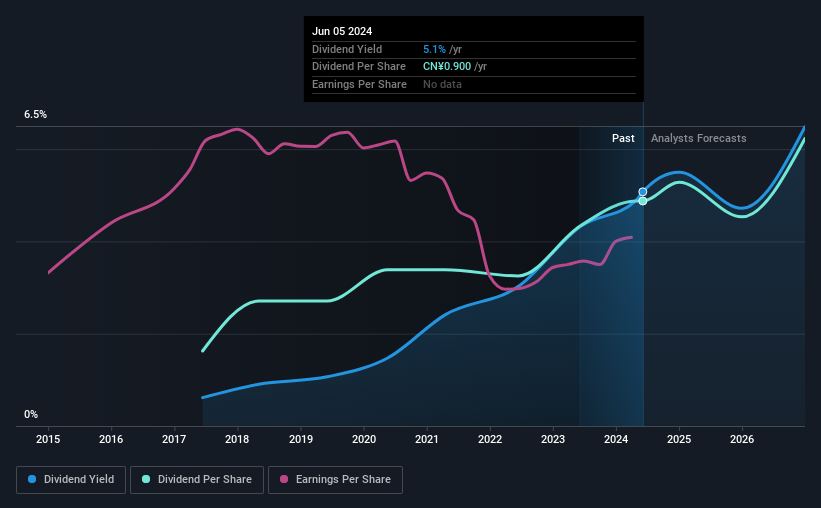Toggle the Dividend Per Share legend series
The height and width of the screenshot is (508, 821).
tap(197, 480)
